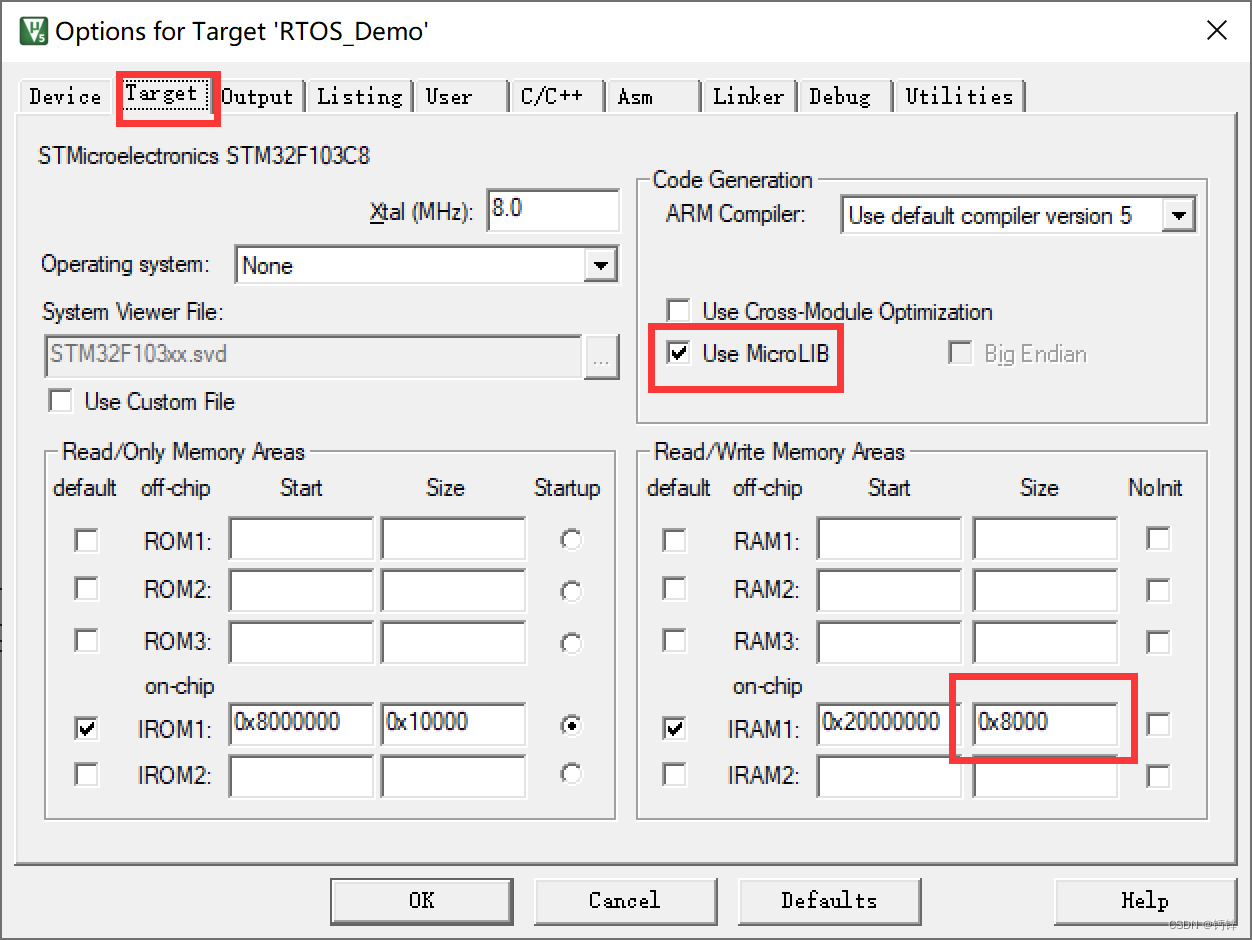Click the ROM2 Start field
The image size is (1252, 940).
coord(301,590)
